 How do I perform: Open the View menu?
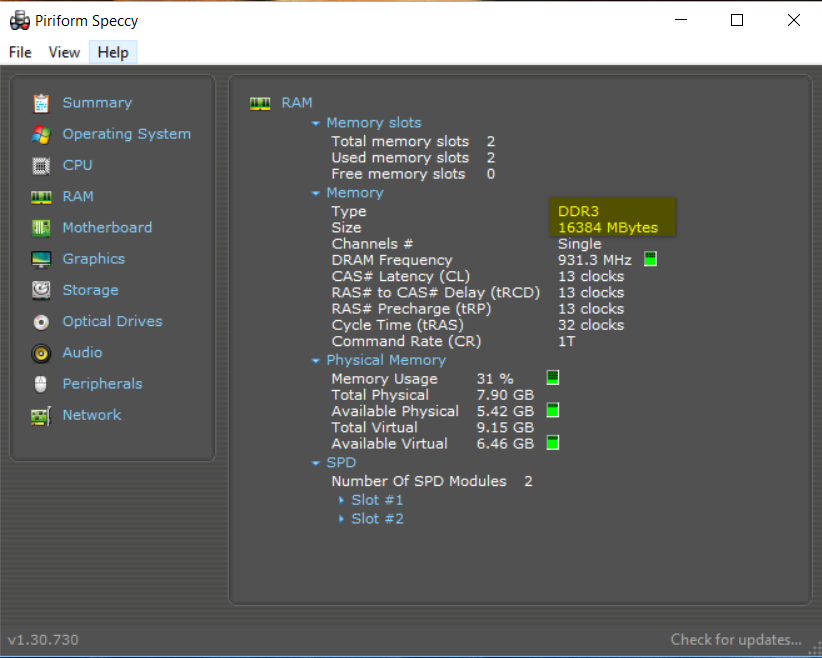(64, 52)
